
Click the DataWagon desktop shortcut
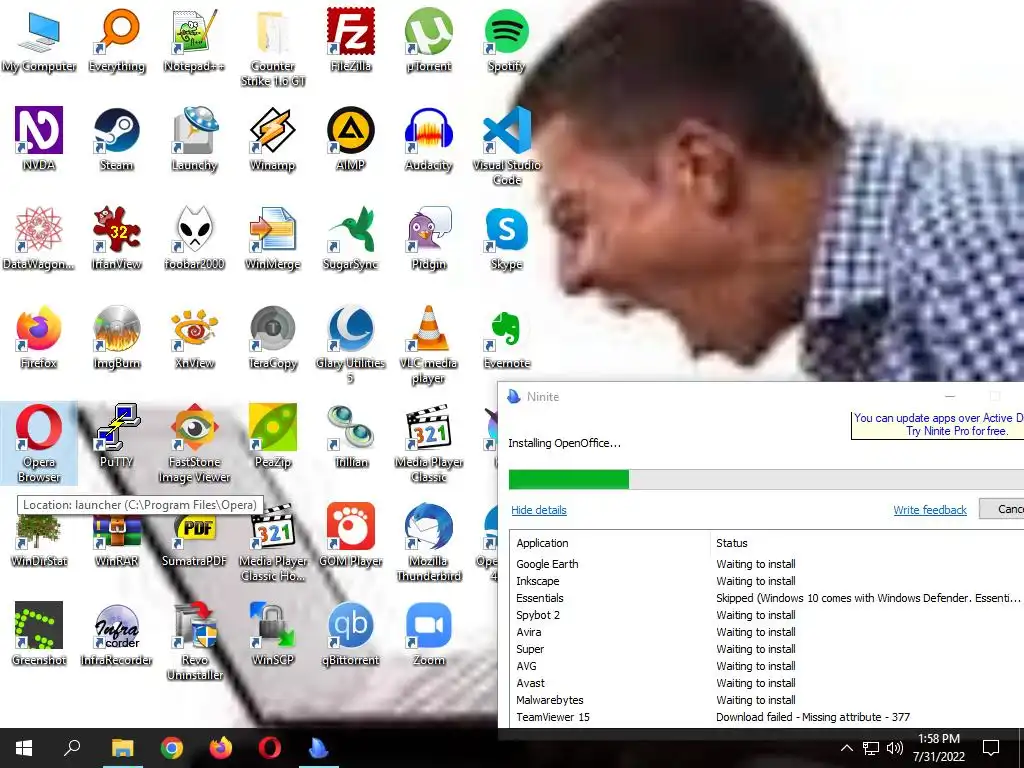[x=39, y=239]
